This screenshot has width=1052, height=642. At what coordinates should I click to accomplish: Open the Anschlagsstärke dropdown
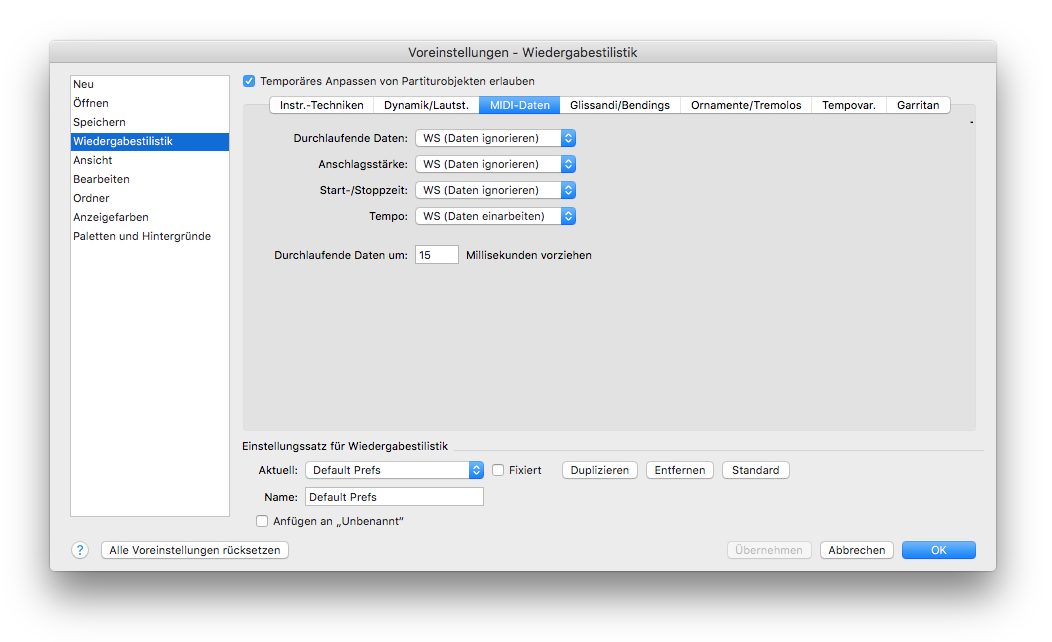[495, 164]
